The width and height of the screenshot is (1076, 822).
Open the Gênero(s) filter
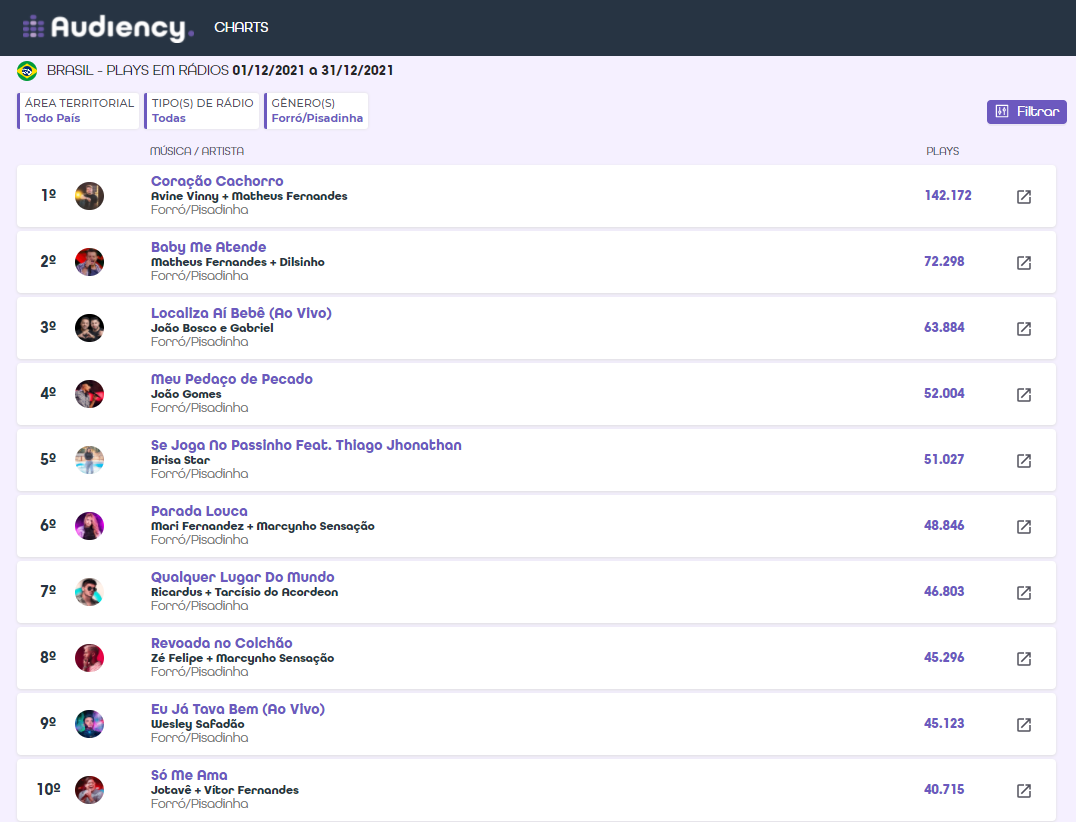pos(316,110)
